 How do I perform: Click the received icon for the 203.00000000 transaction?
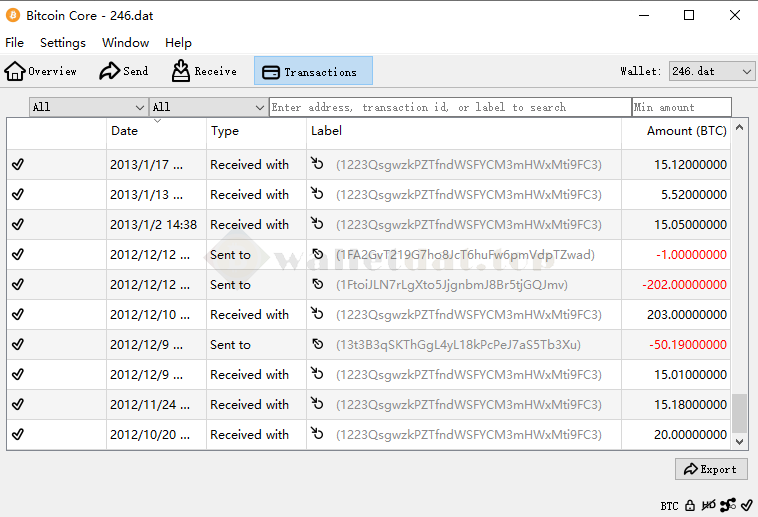point(318,315)
